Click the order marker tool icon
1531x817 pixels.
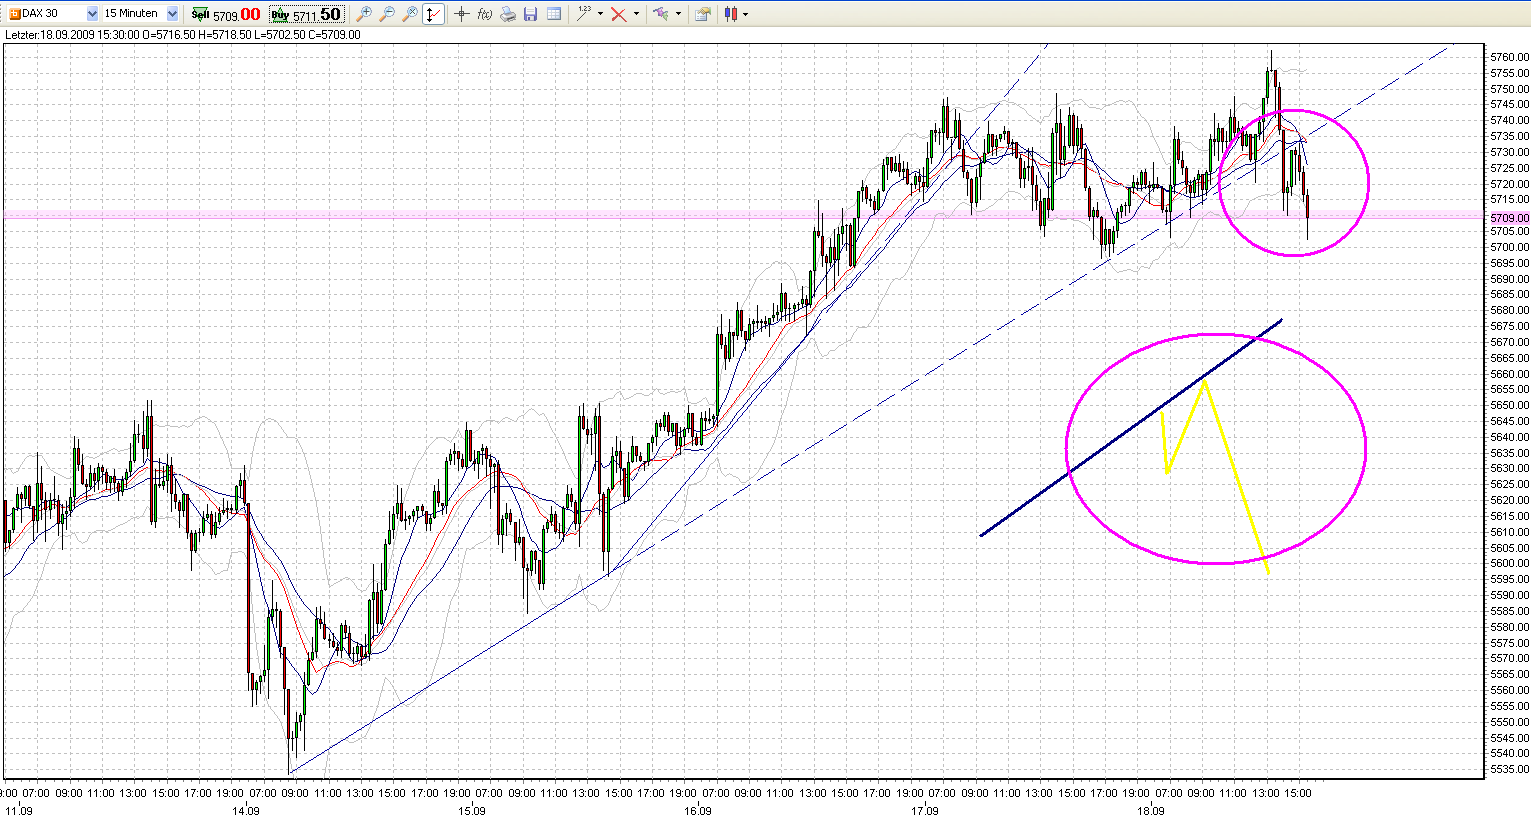coord(661,14)
